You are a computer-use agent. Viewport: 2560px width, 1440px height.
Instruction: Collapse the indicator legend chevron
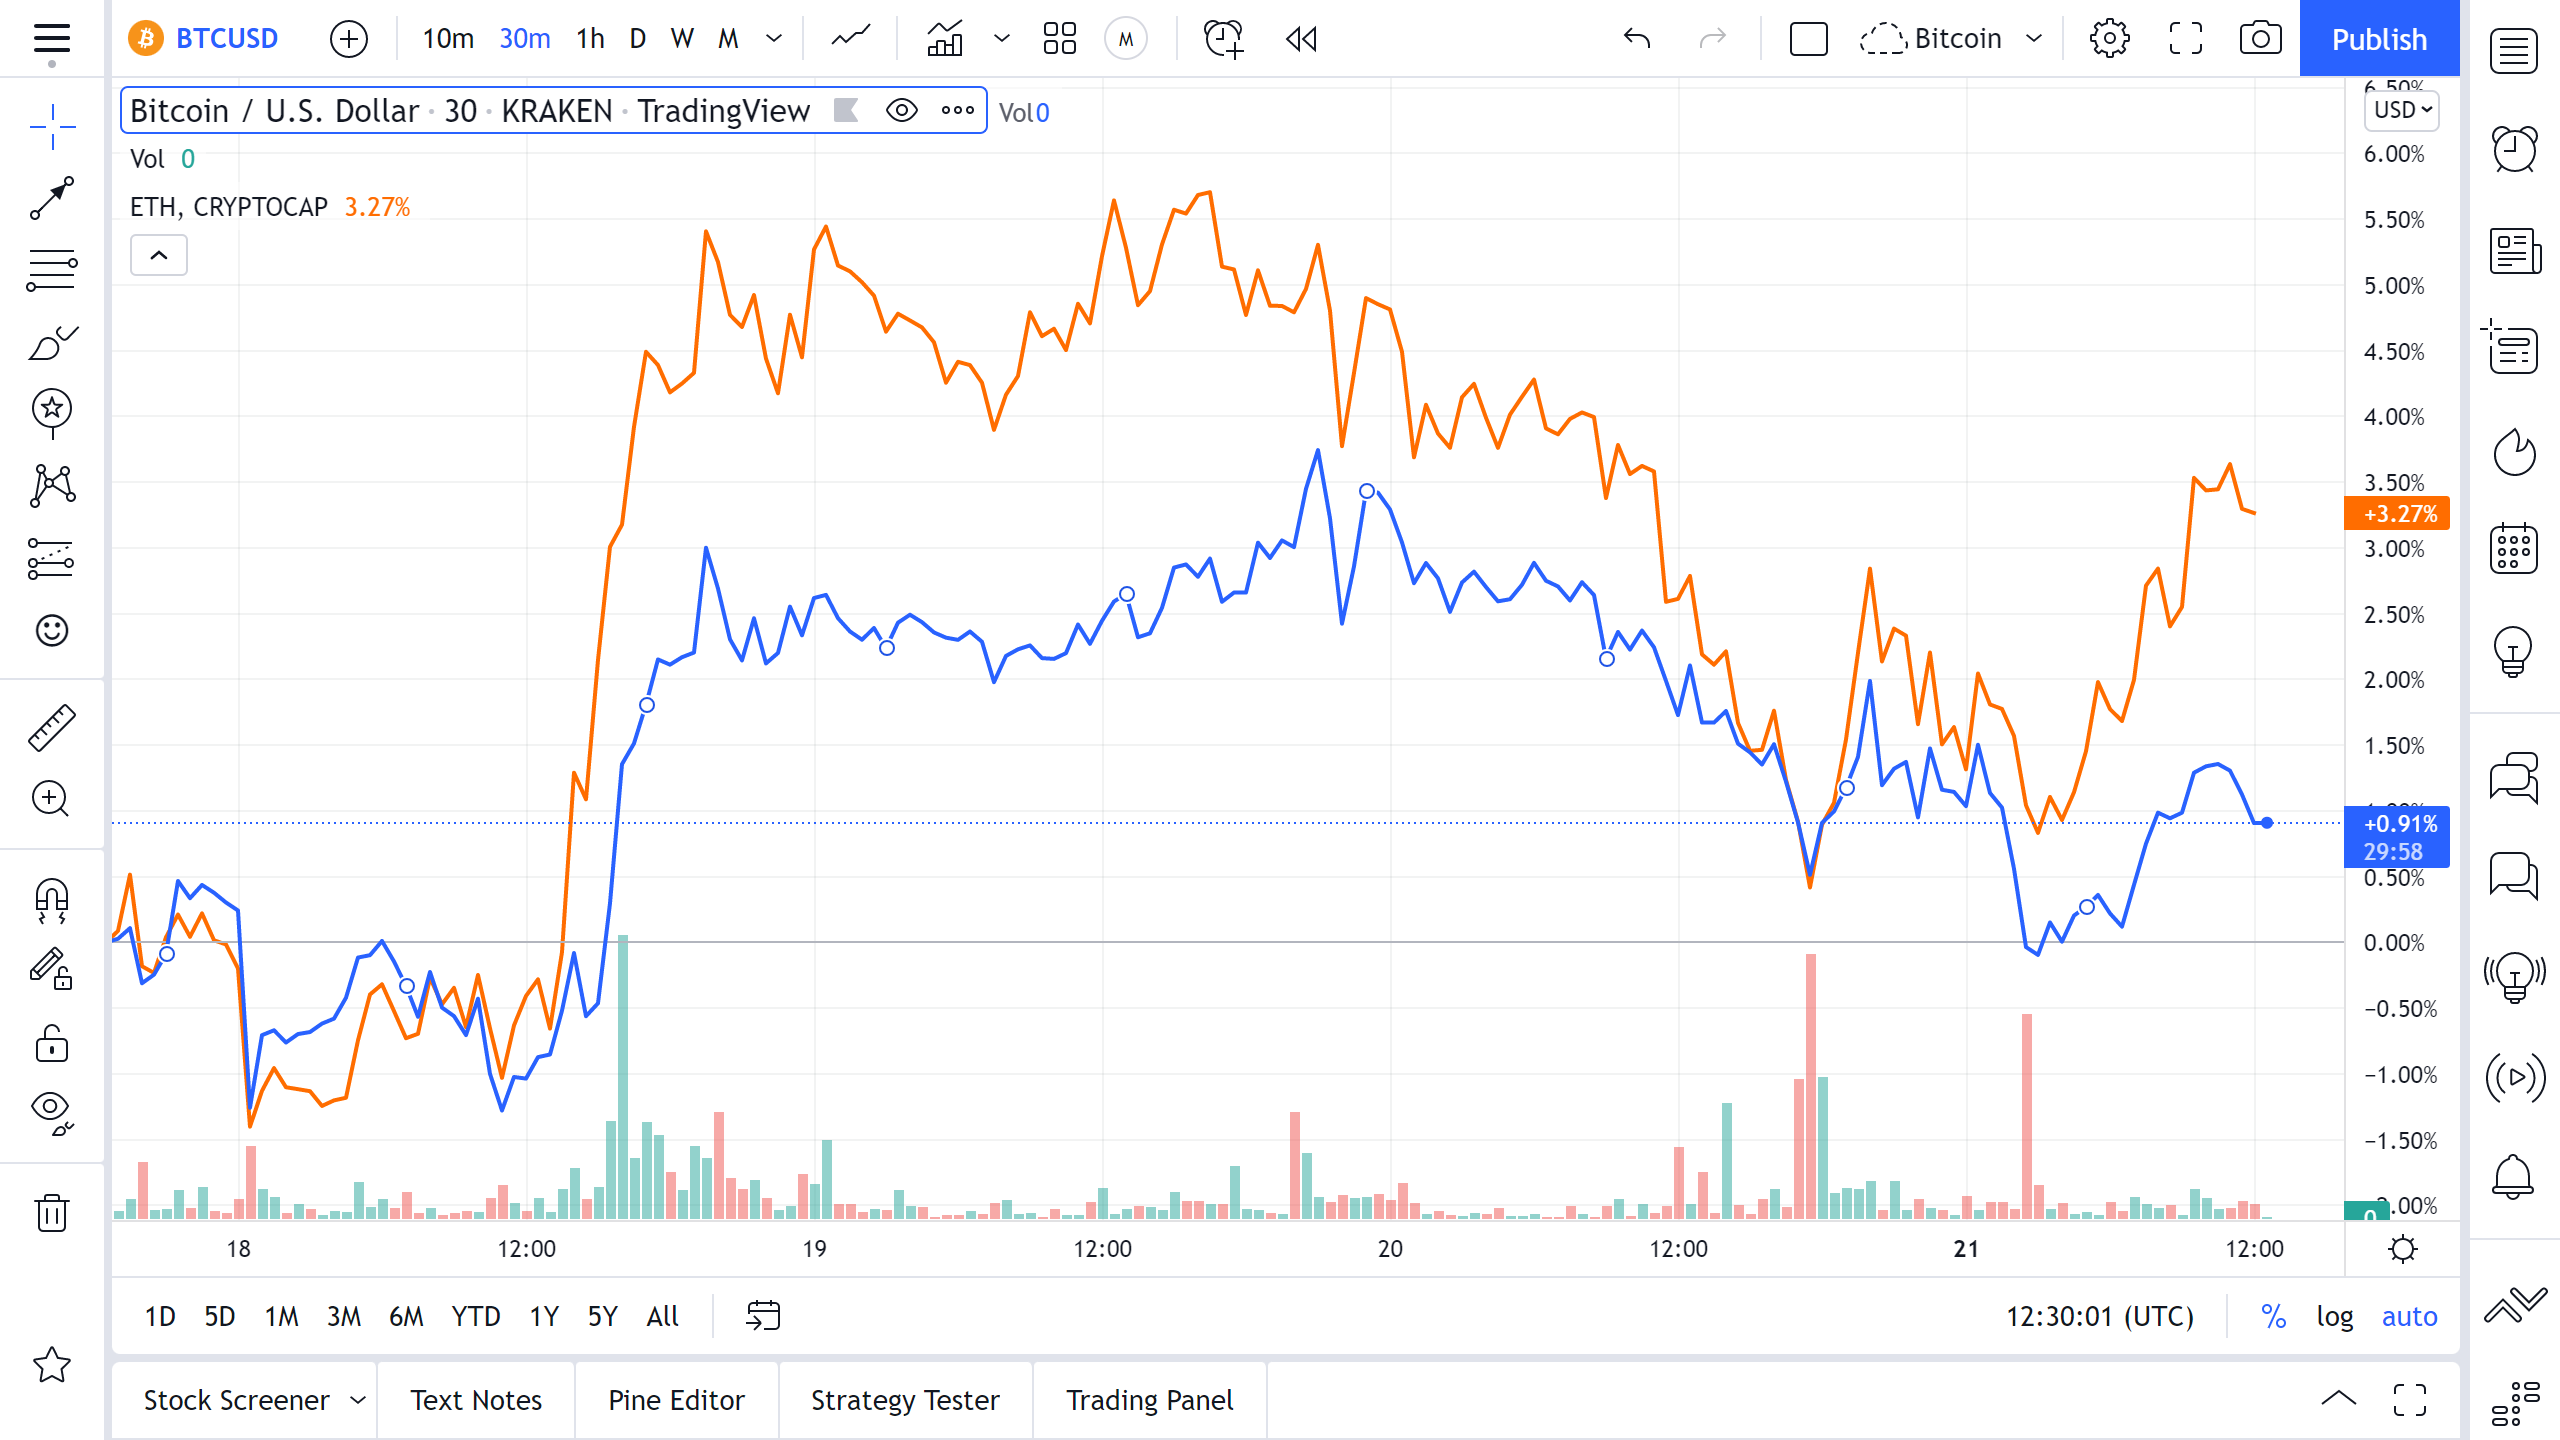(159, 255)
